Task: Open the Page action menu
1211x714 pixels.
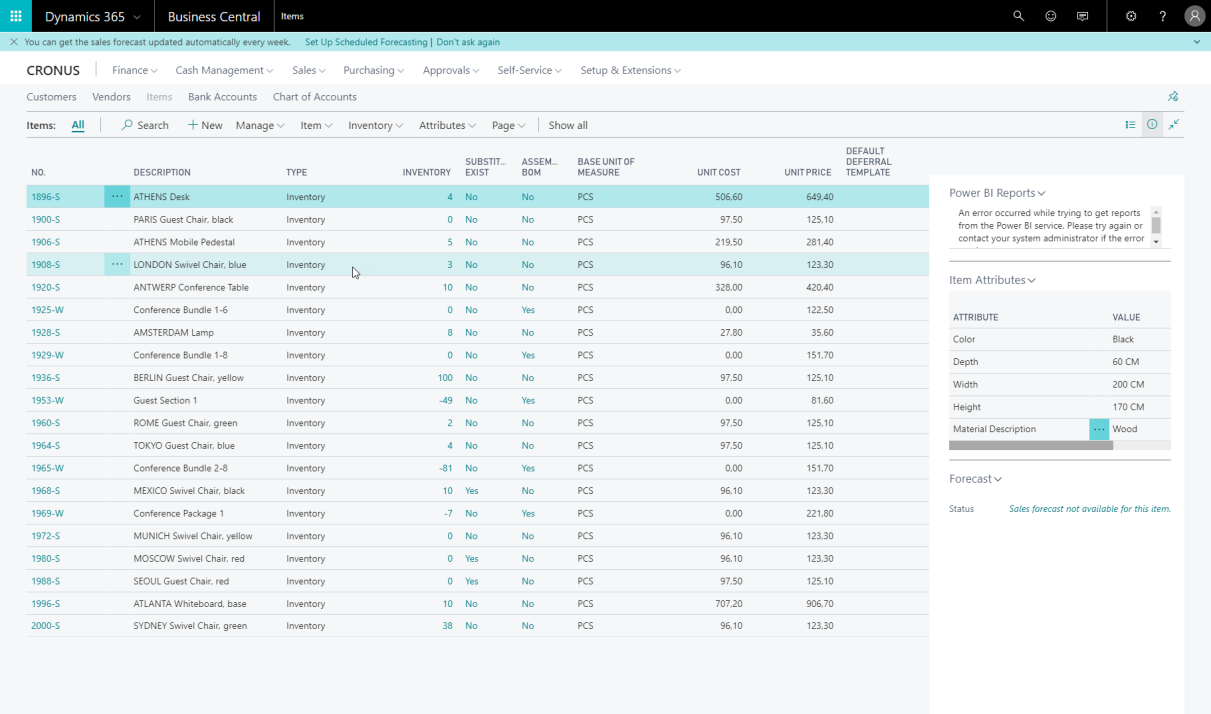Action: click(x=508, y=125)
